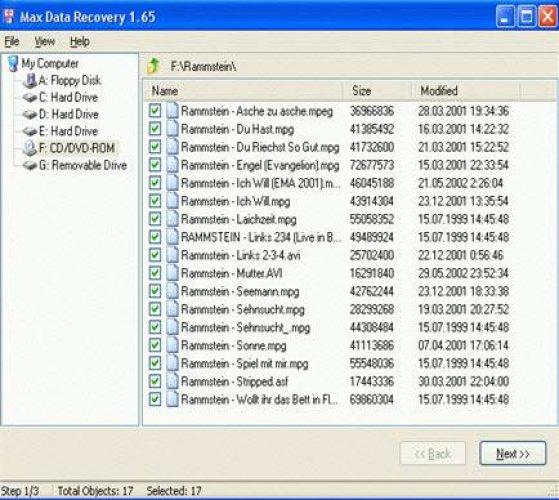Click file icon of Ich Will.mpg
559x500 pixels.
[172, 201]
